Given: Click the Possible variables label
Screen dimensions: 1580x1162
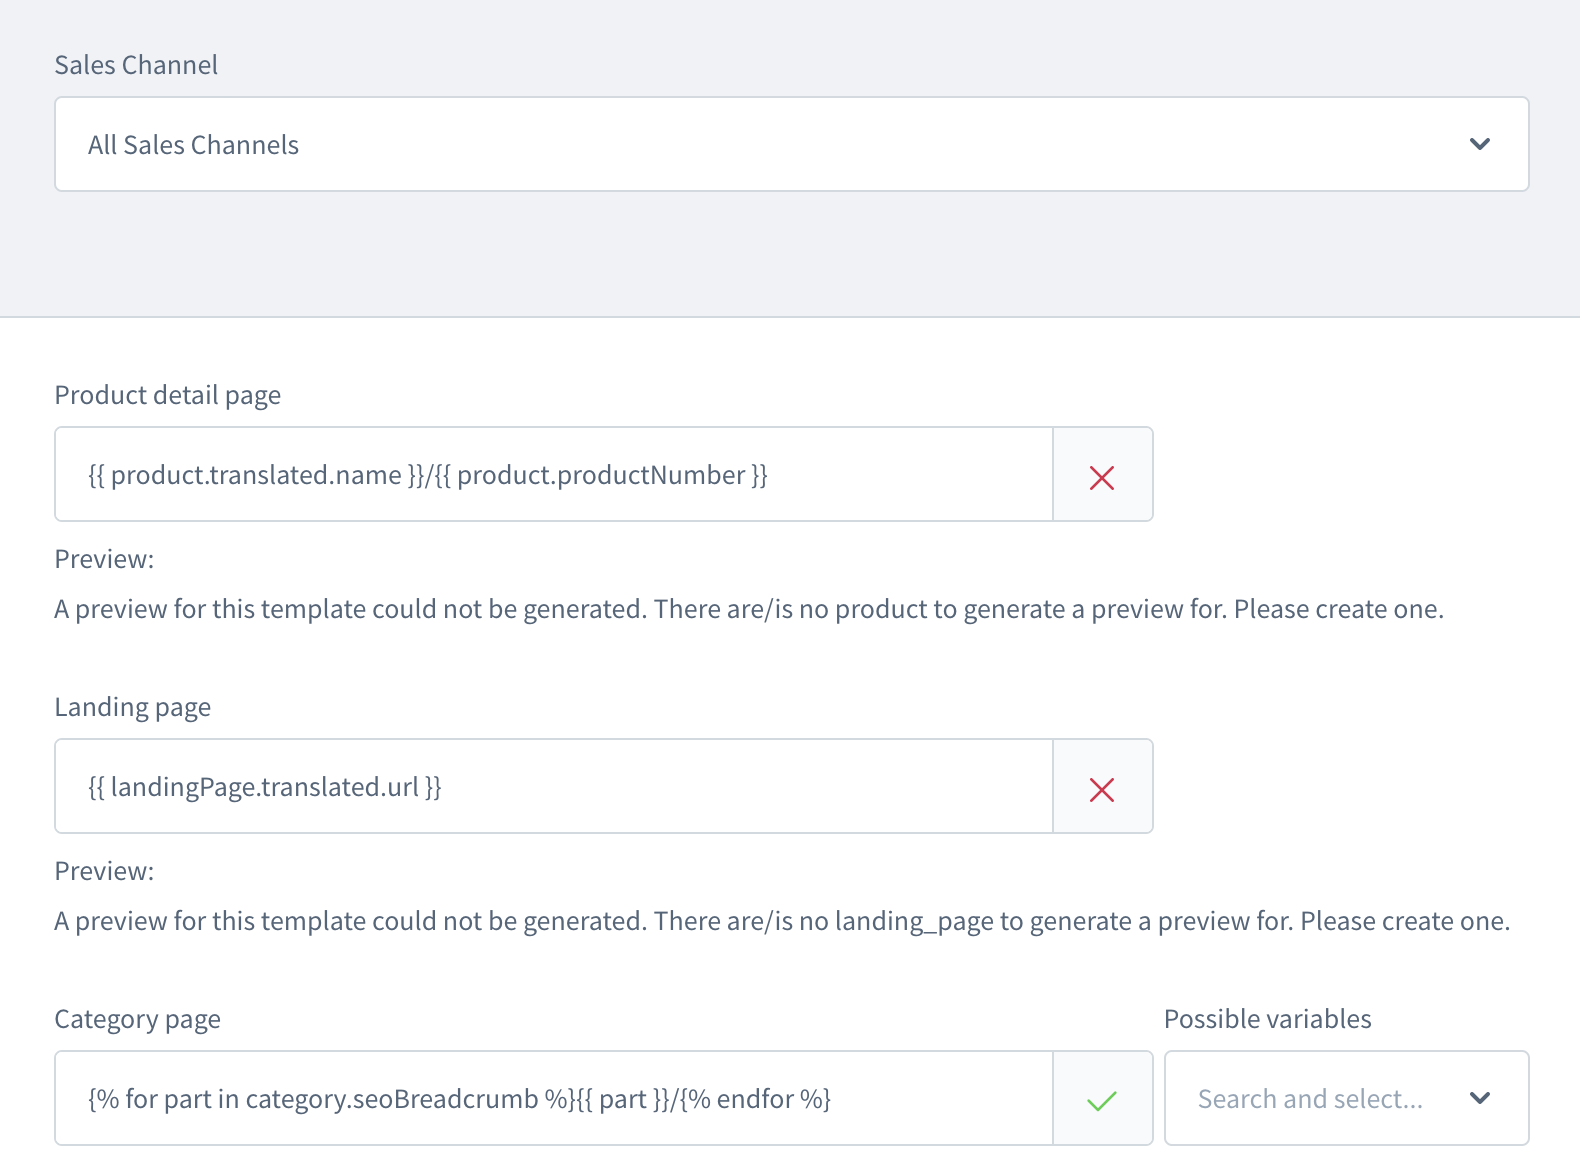Looking at the screenshot, I should (1267, 1019).
